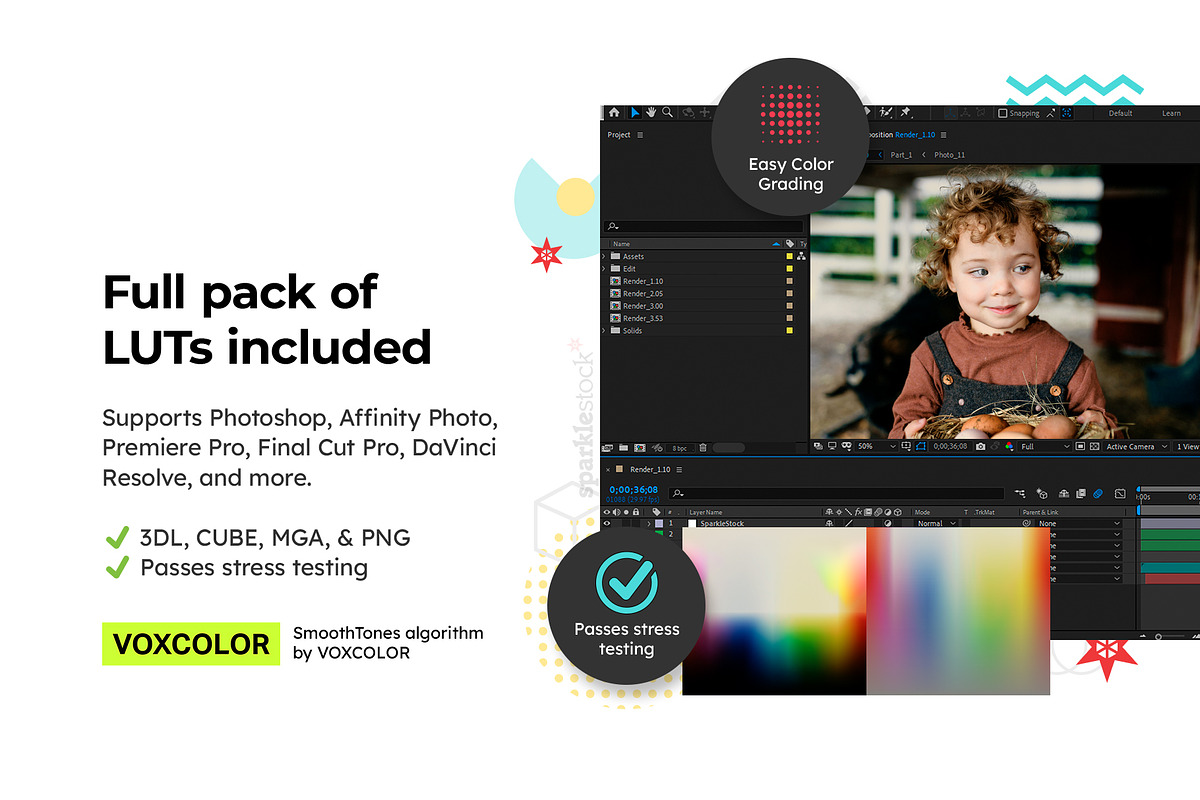Expand the Edit folder
This screenshot has width=1200, height=800.
click(x=603, y=269)
